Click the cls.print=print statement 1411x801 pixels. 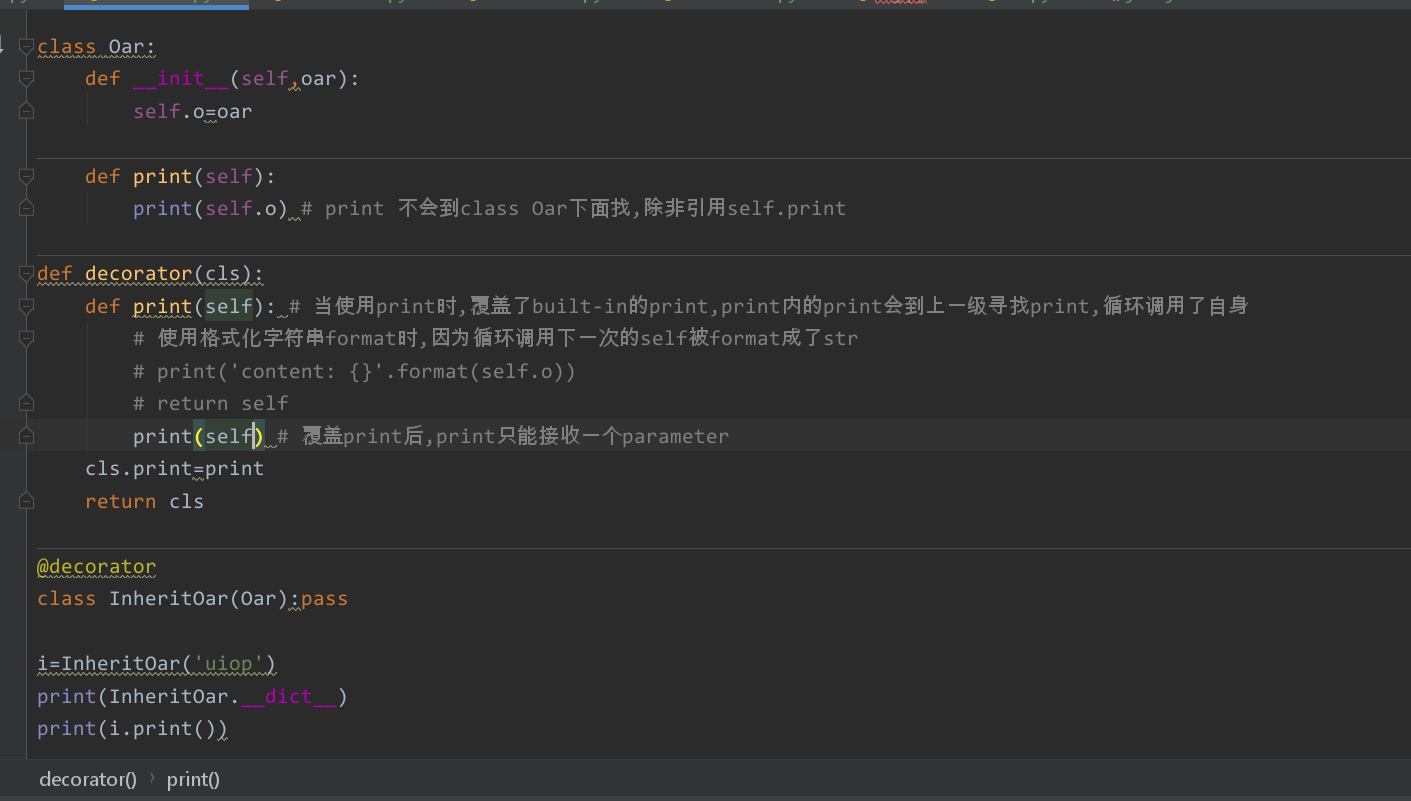coord(174,469)
